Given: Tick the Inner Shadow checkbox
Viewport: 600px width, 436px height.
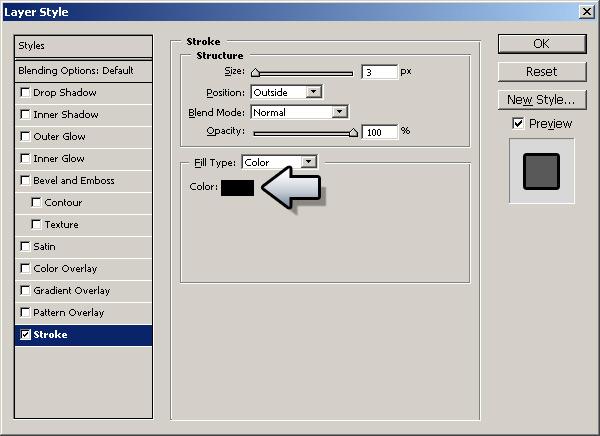Looking at the screenshot, I should point(25,114).
